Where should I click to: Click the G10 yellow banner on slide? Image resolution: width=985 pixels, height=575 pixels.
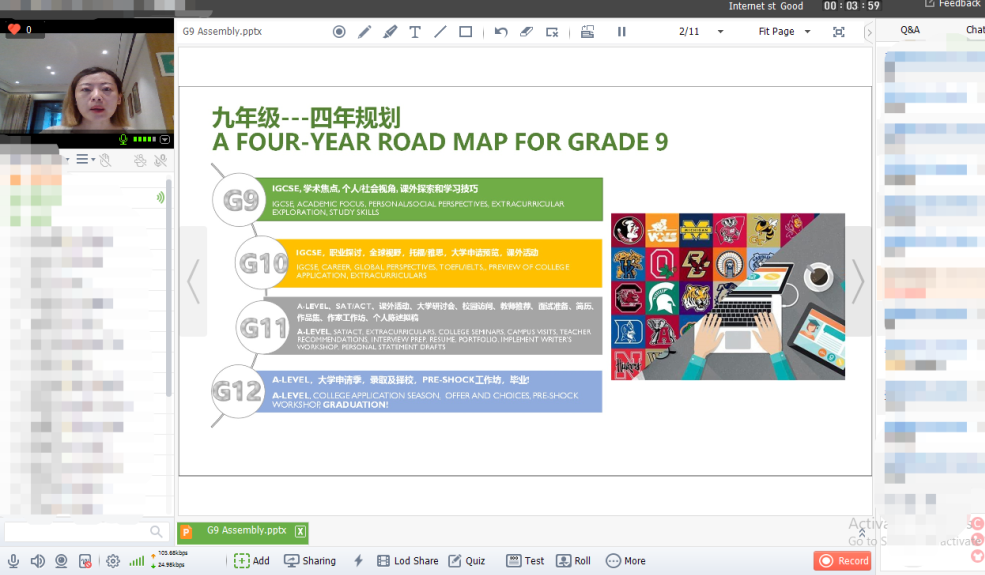pyautogui.click(x=440, y=263)
